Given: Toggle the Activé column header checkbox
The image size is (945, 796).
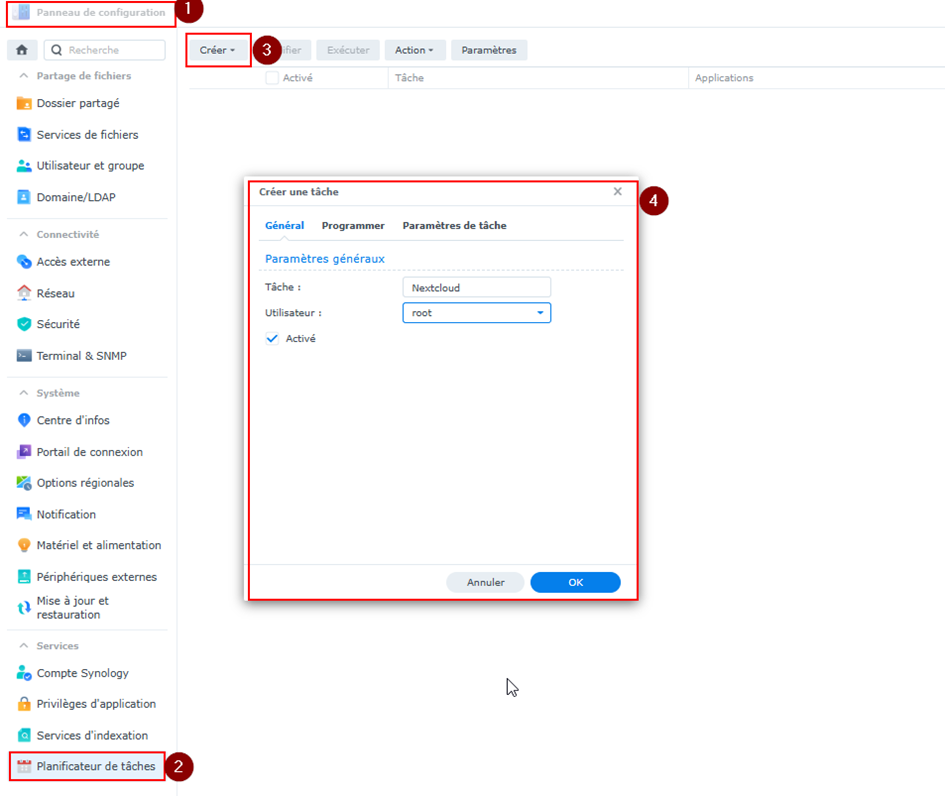Looking at the screenshot, I should coord(272,78).
